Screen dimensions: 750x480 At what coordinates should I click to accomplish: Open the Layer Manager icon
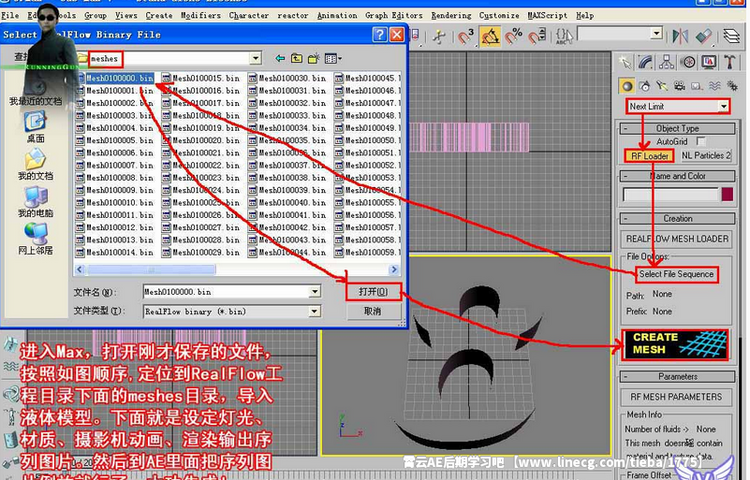[732, 36]
